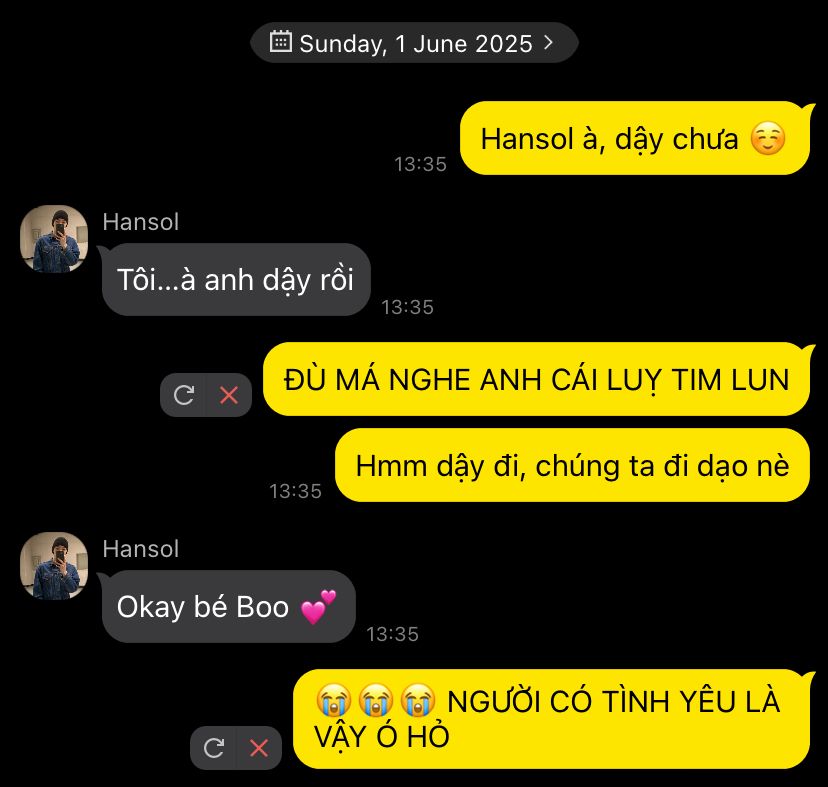Delete the failed "ĐÙ MÁ NGHE ANH" message

click(x=229, y=395)
